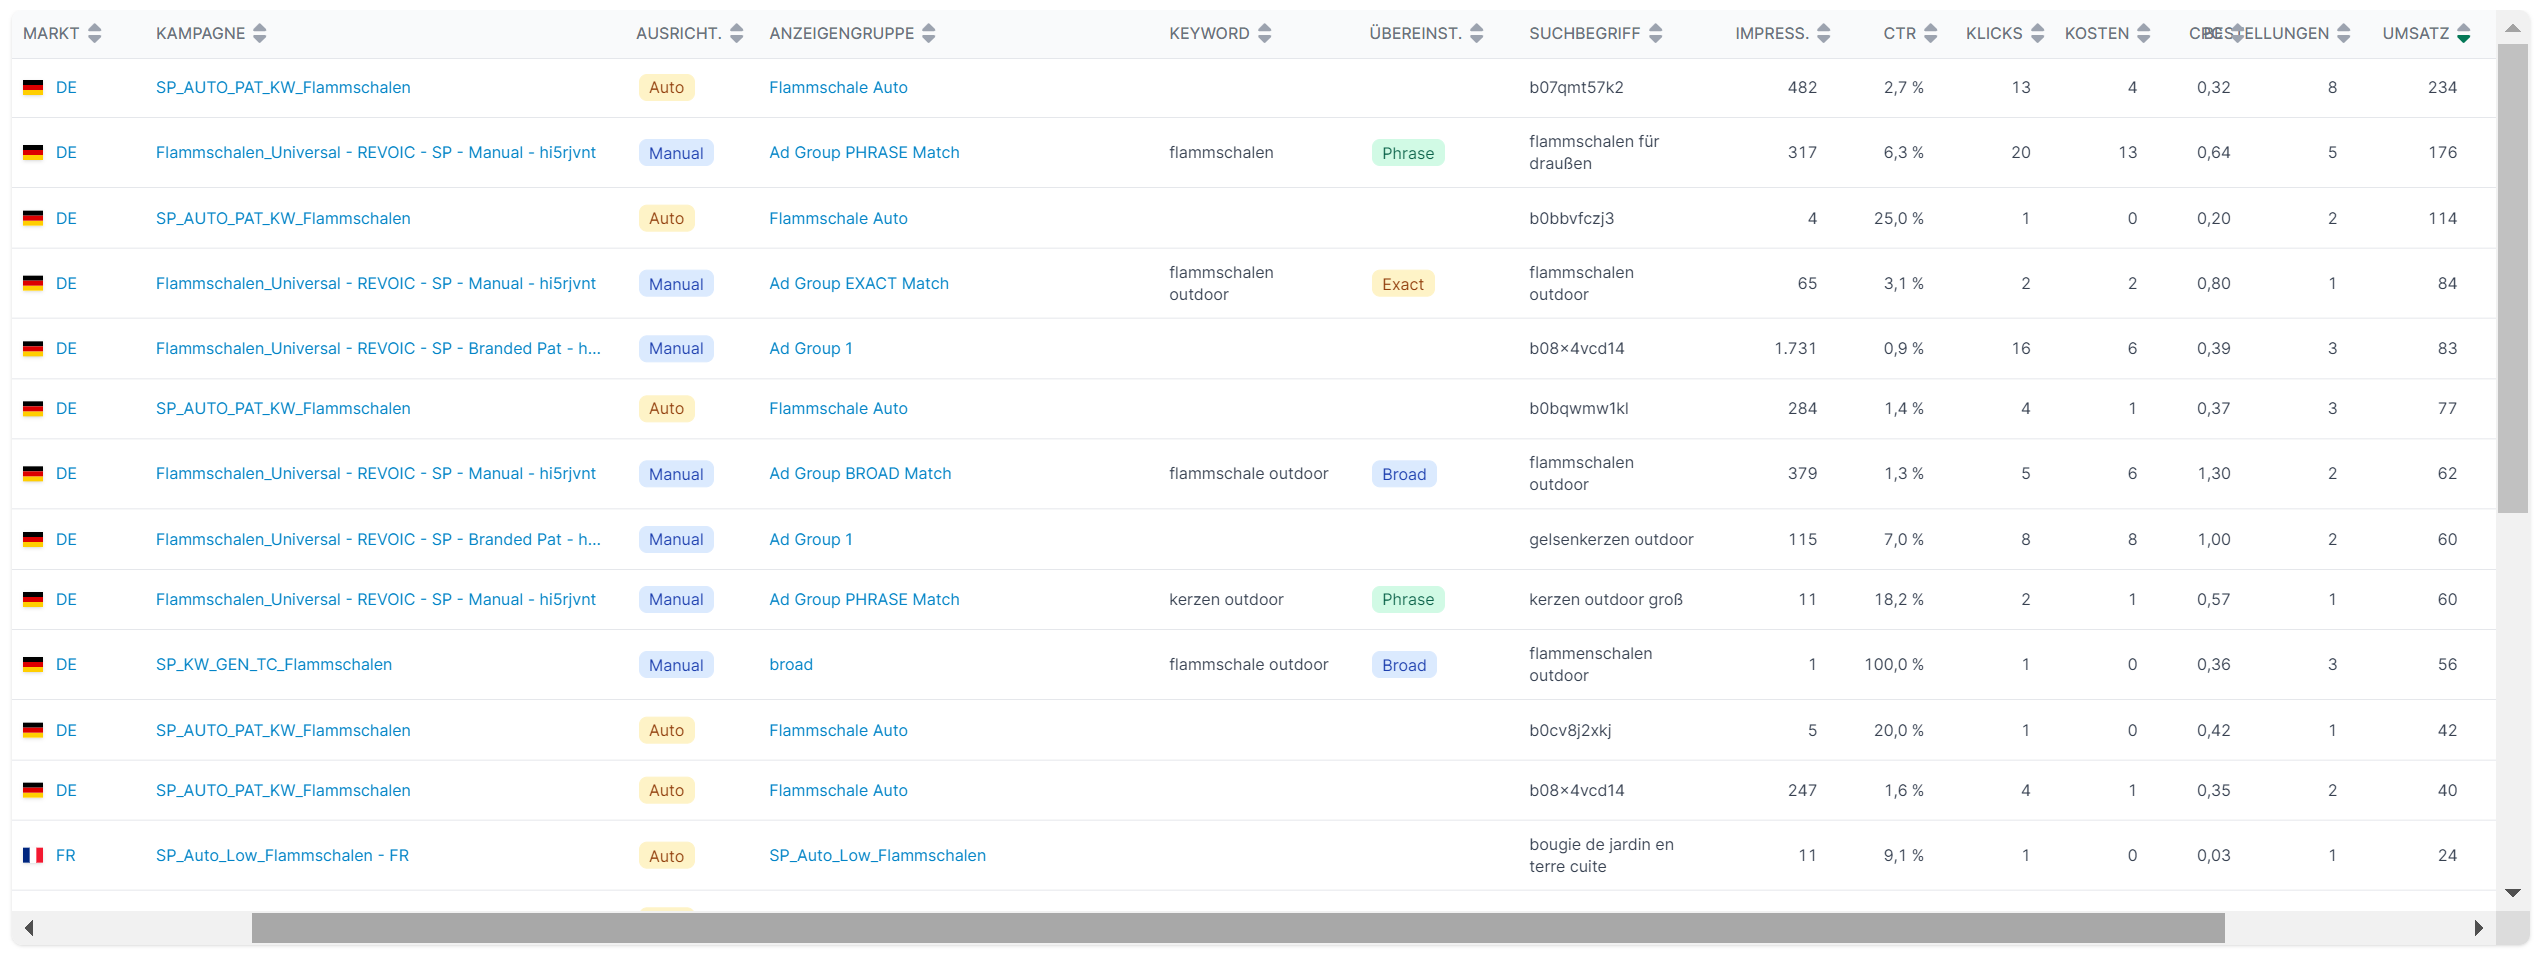Sort by KLICKS column arrows
Screen dimensions: 2538x956
[x=2037, y=33]
